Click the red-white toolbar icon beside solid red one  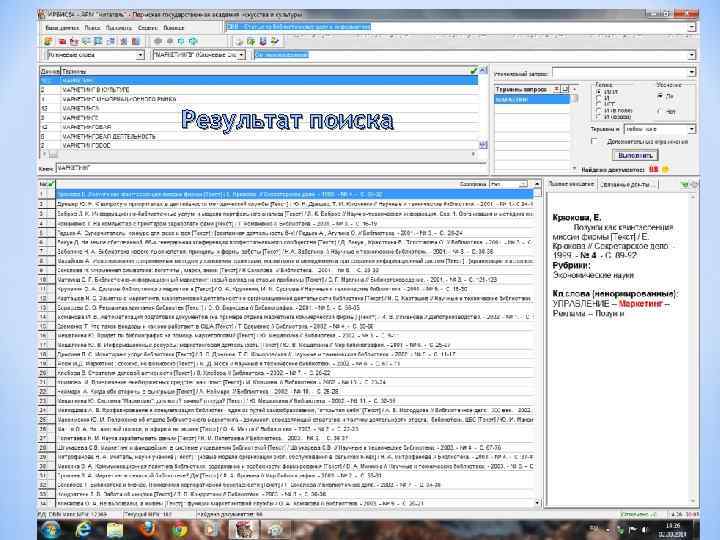point(74,41)
